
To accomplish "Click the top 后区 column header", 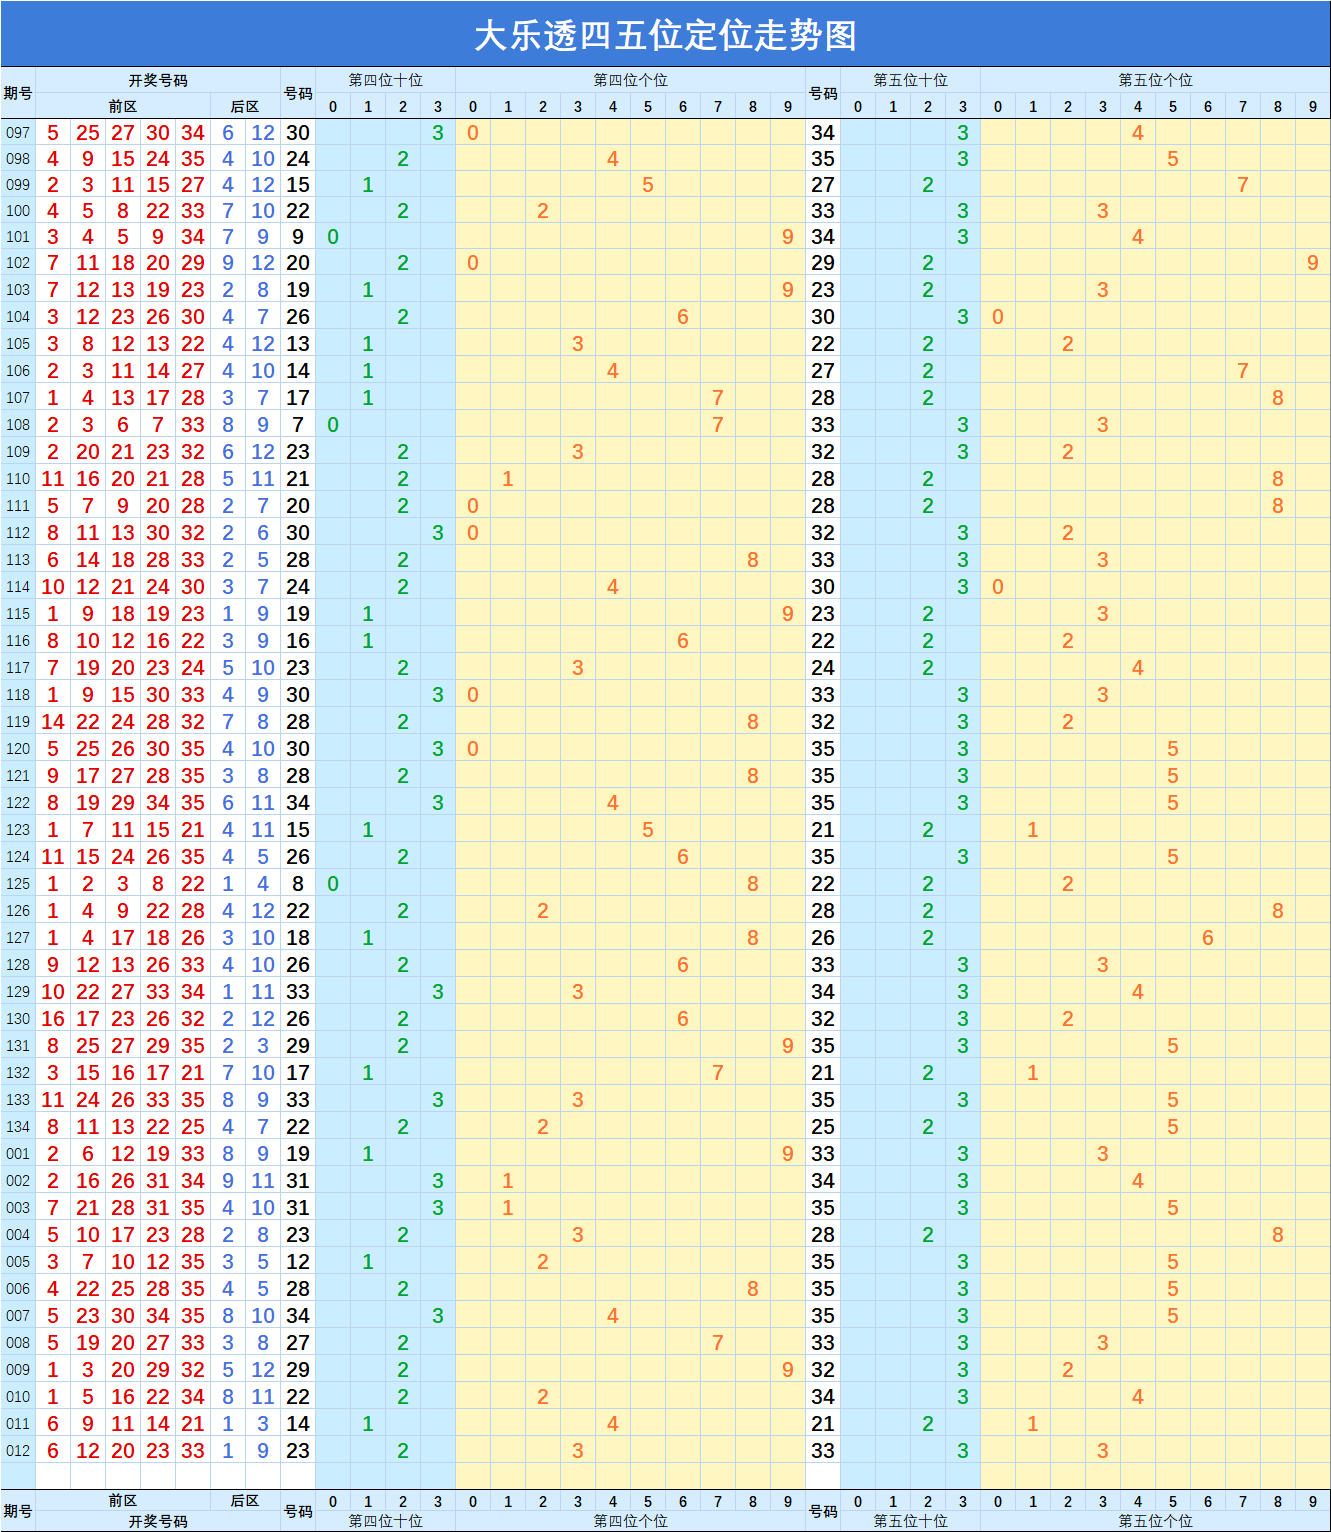I will coord(245,106).
